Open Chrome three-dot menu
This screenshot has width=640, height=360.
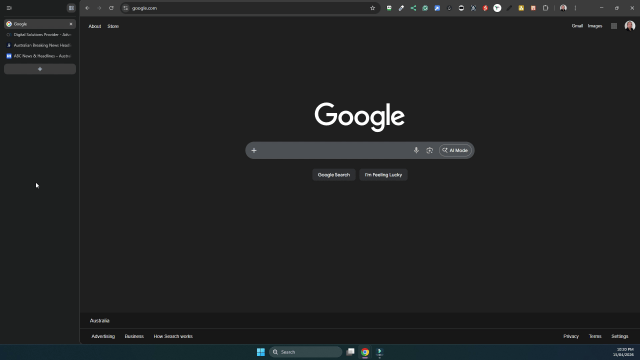(576, 8)
